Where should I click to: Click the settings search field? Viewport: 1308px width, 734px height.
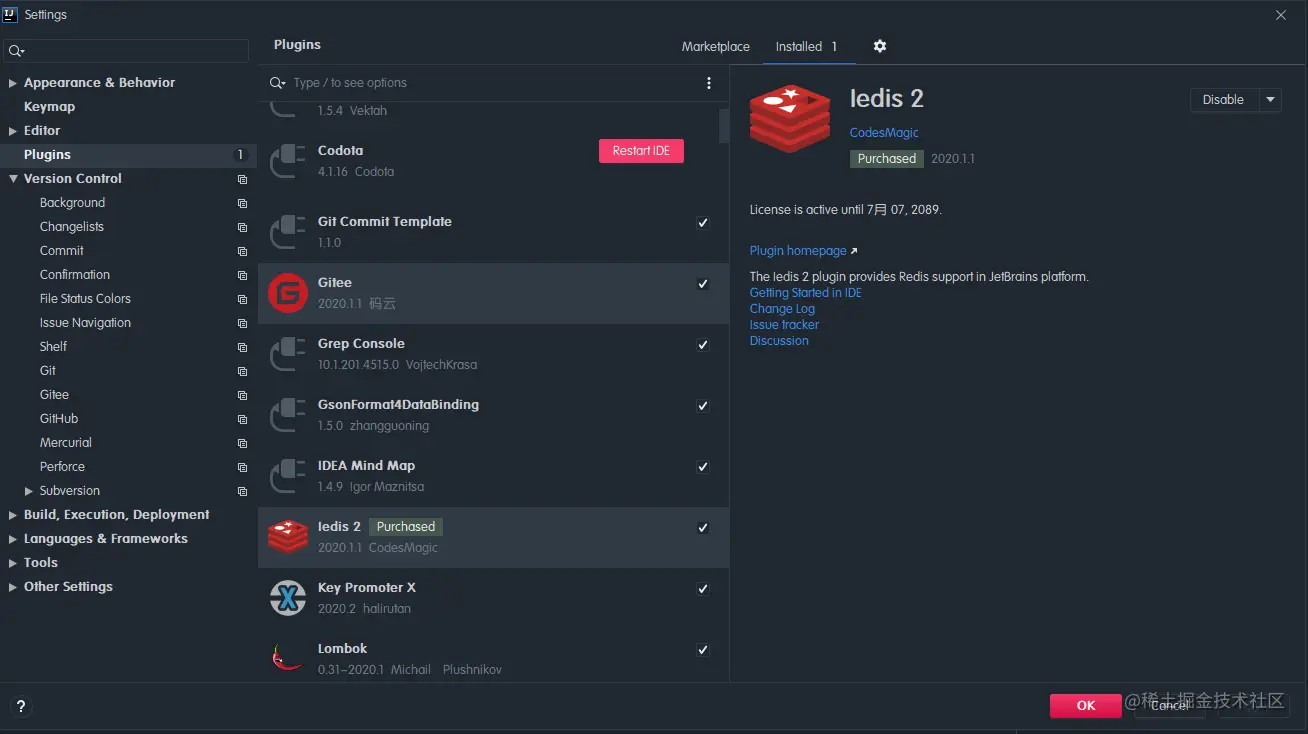coord(127,51)
